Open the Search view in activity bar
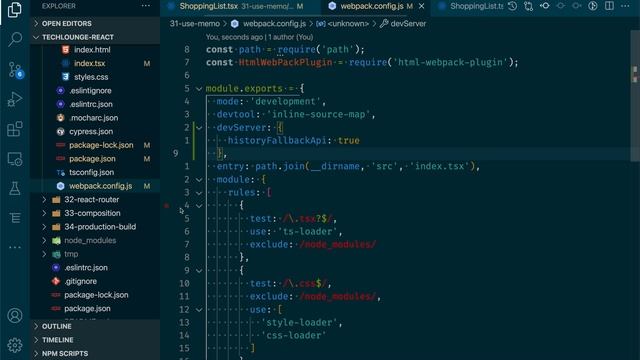This screenshot has width=640, height=360. (x=15, y=40)
